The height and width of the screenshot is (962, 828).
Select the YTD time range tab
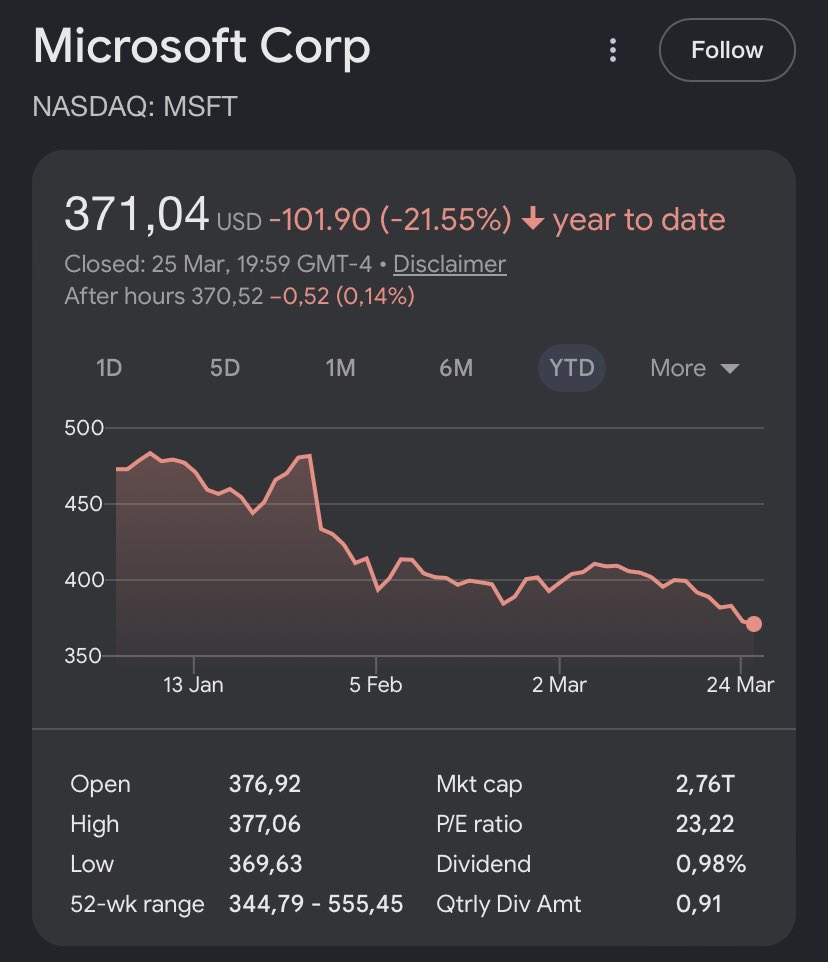pos(572,368)
